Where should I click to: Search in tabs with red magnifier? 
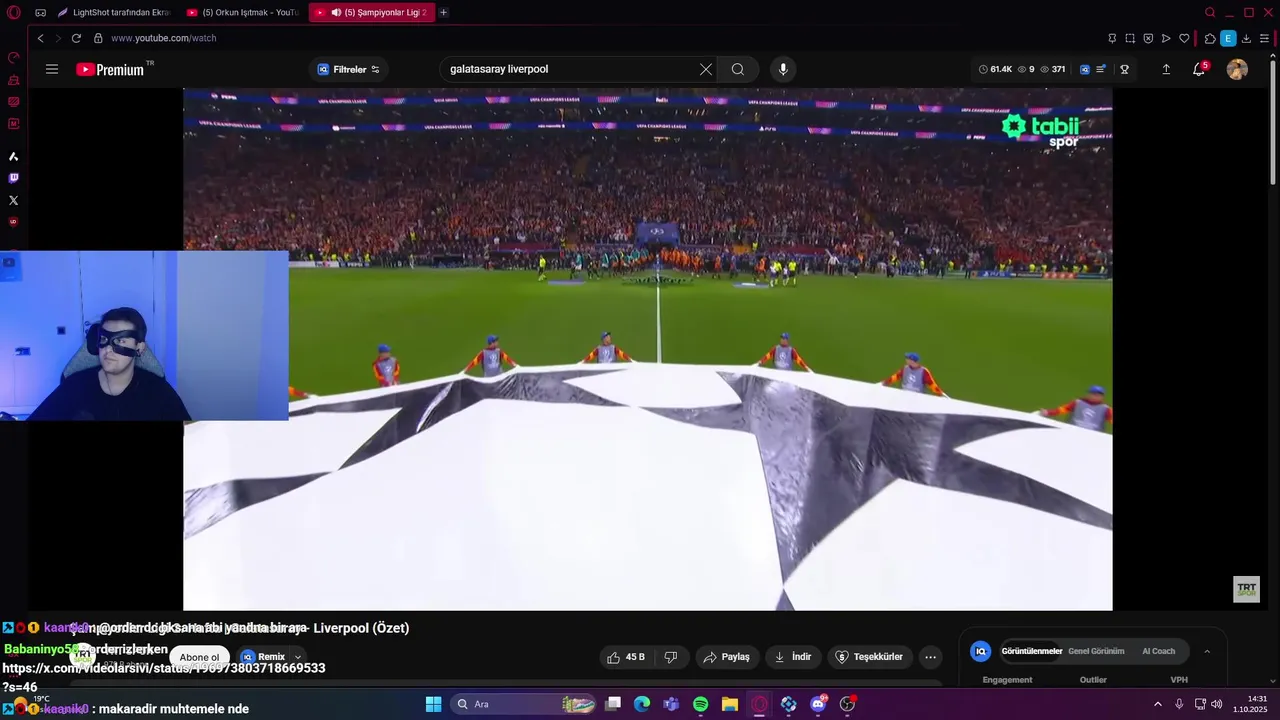click(1210, 12)
